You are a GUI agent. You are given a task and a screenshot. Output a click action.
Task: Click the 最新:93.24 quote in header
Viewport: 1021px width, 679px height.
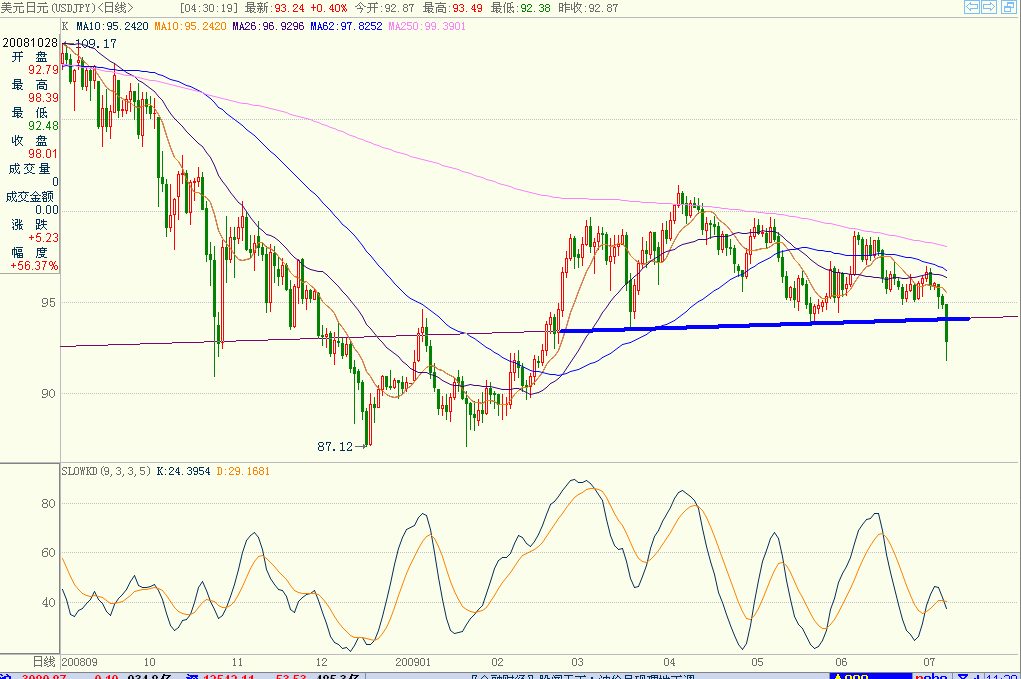click(274, 8)
